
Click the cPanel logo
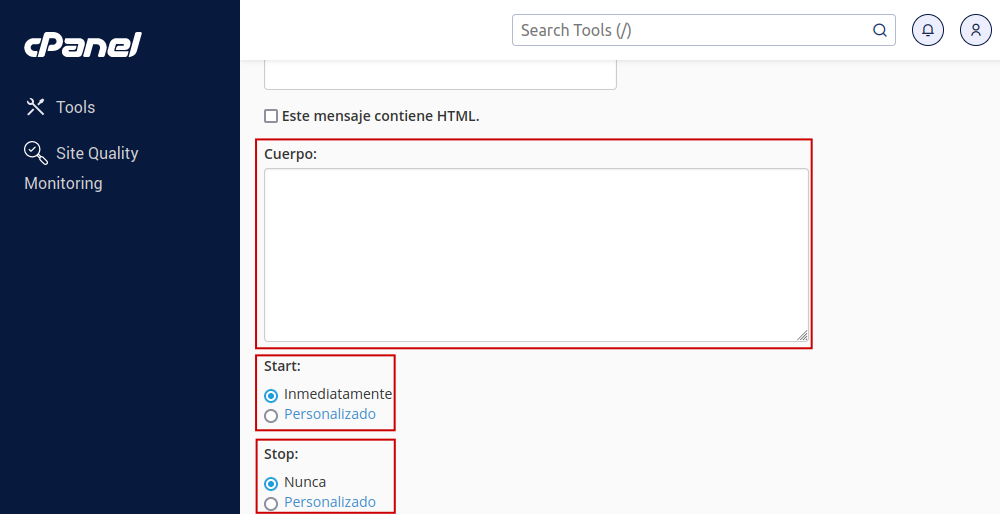(83, 45)
